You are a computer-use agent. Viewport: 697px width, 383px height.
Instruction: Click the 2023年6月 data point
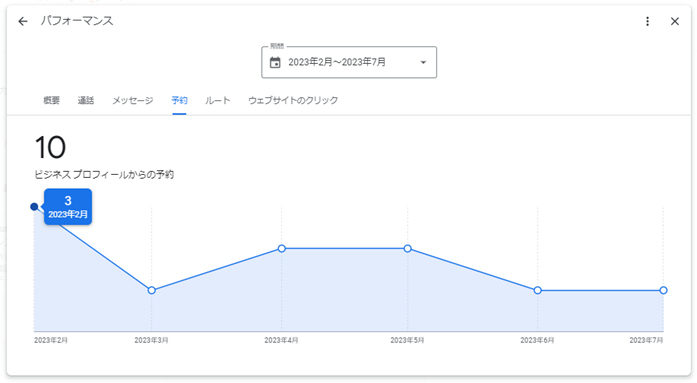pos(537,290)
